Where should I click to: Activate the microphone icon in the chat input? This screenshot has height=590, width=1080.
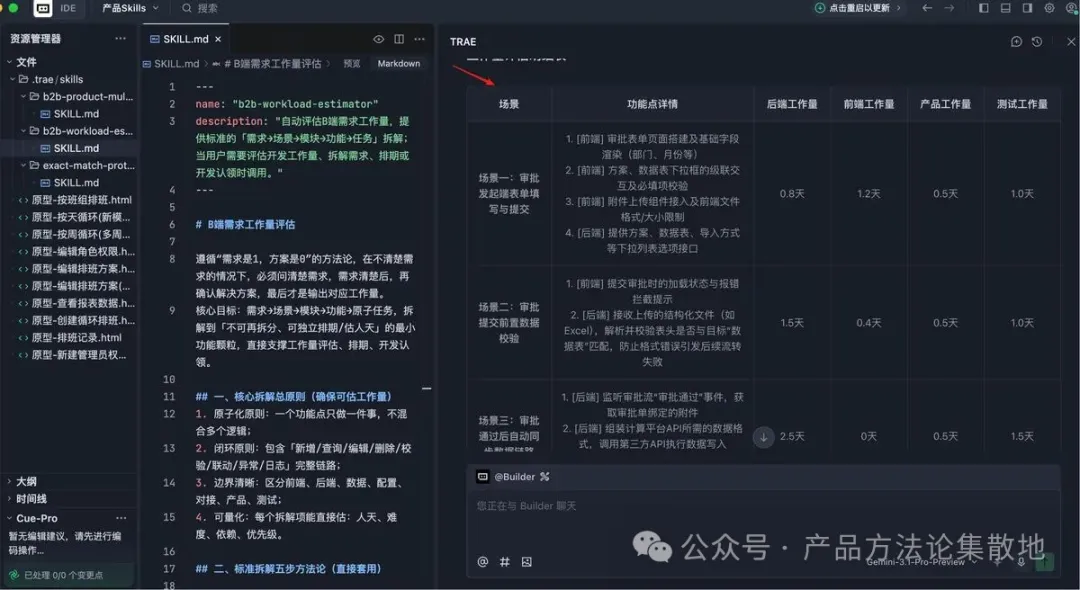pos(1022,562)
